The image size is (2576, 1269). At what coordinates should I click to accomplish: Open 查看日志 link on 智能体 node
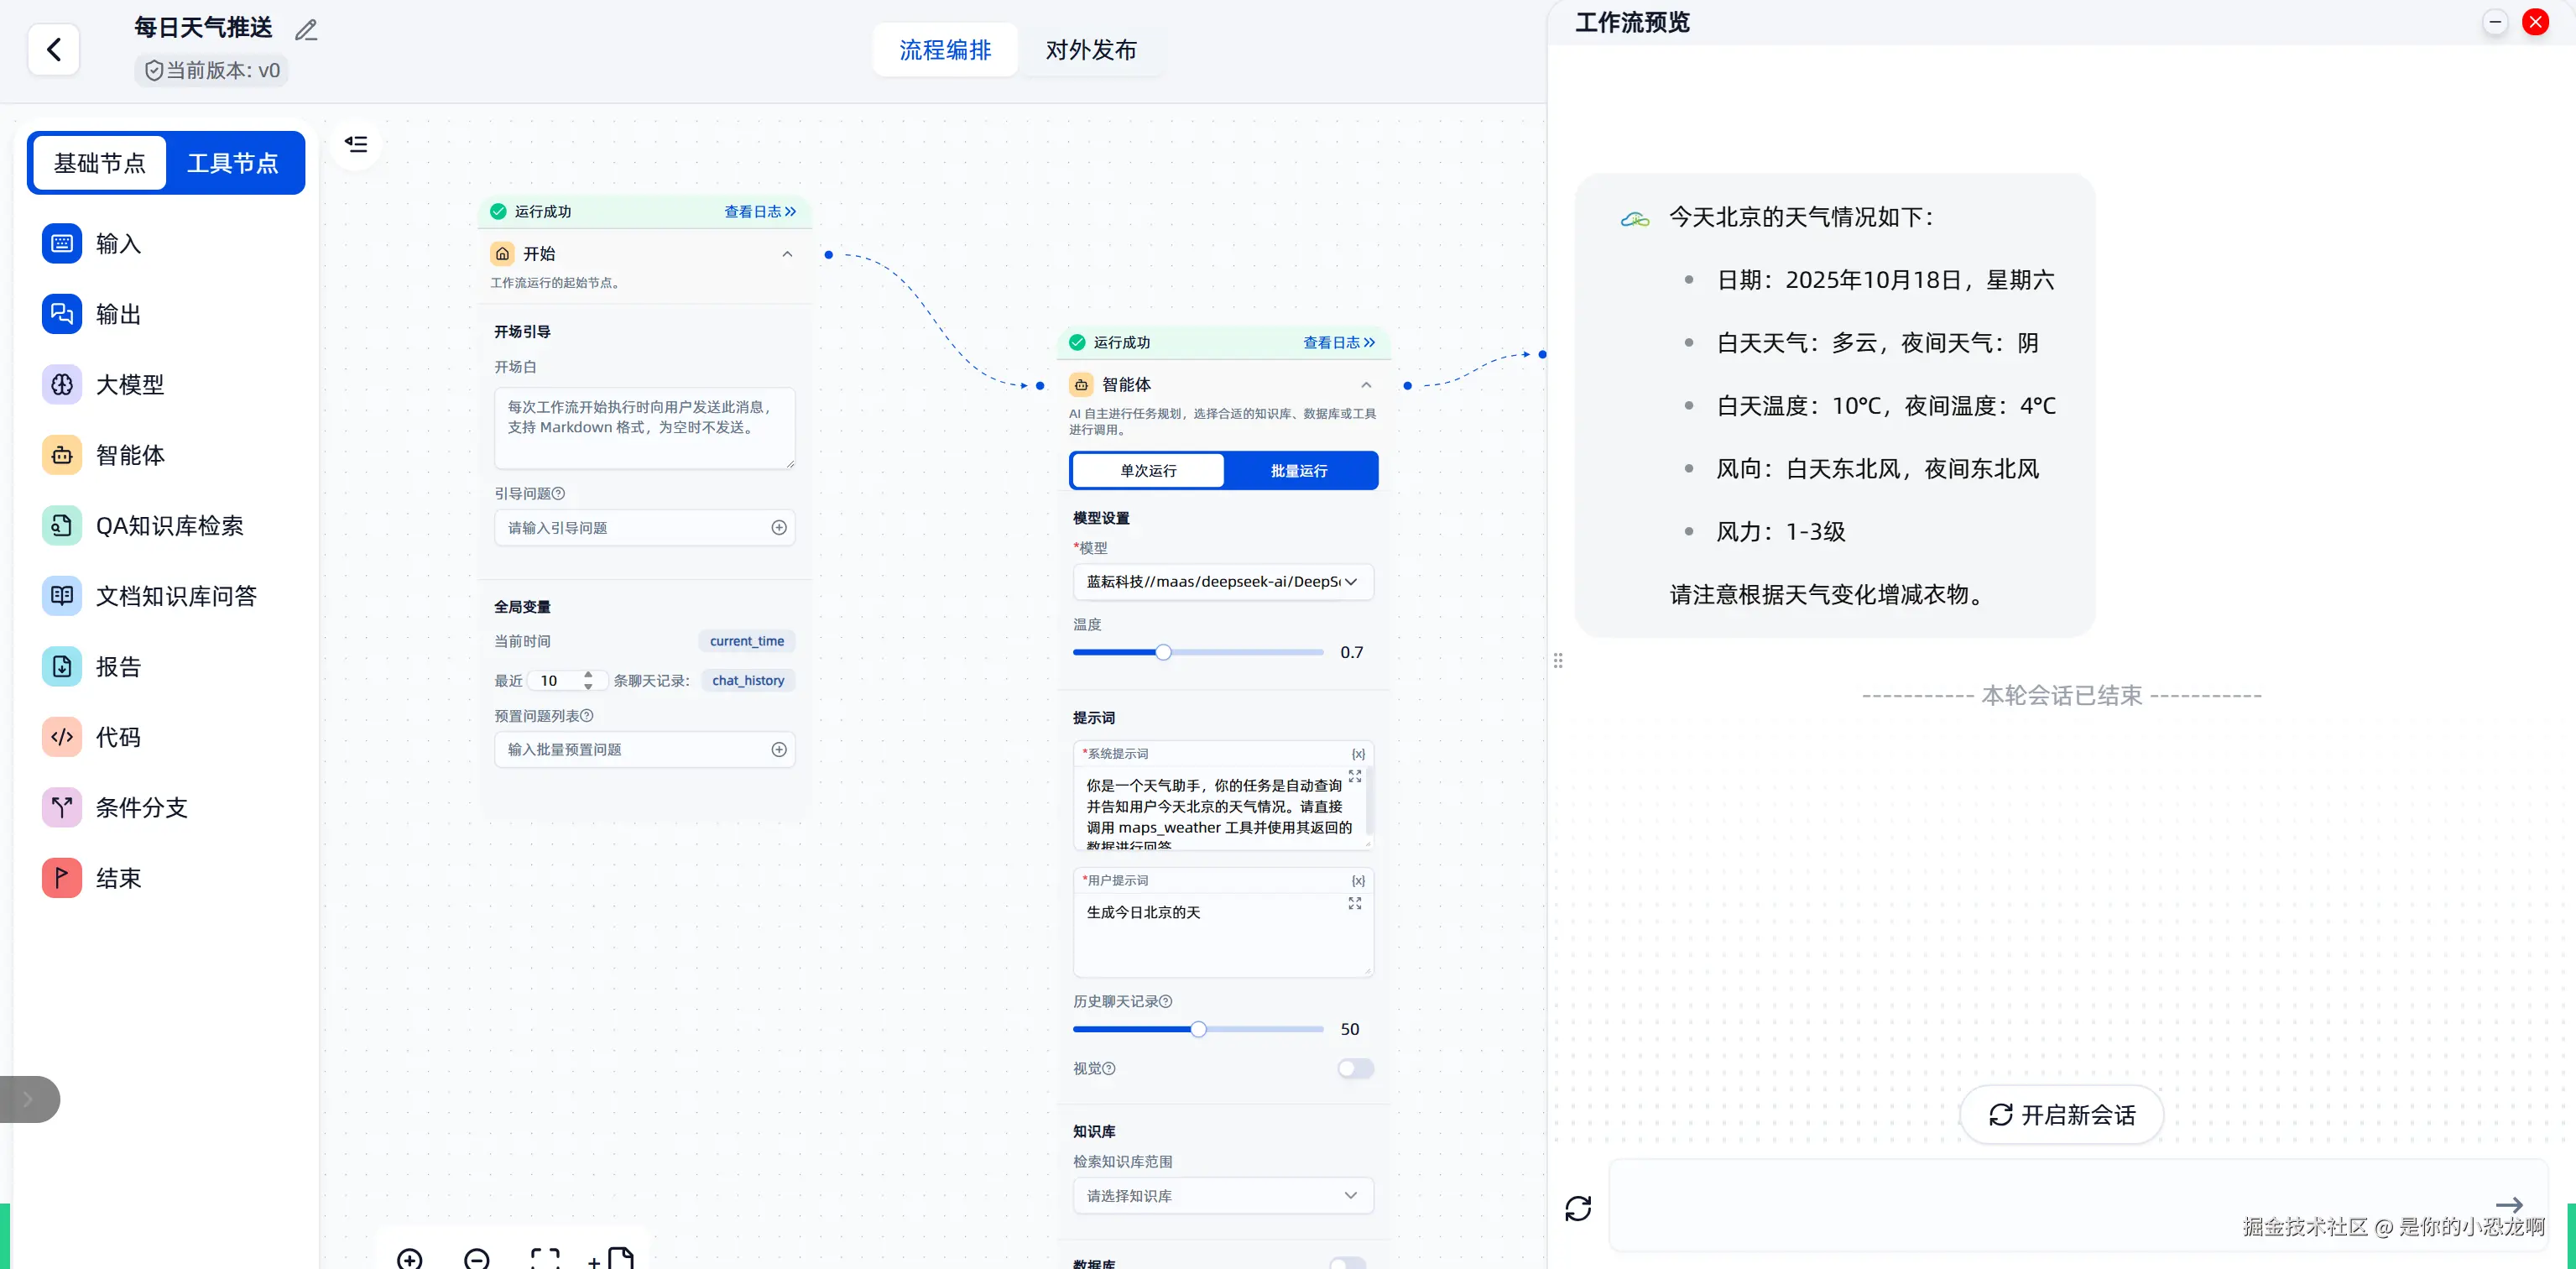[x=1338, y=343]
